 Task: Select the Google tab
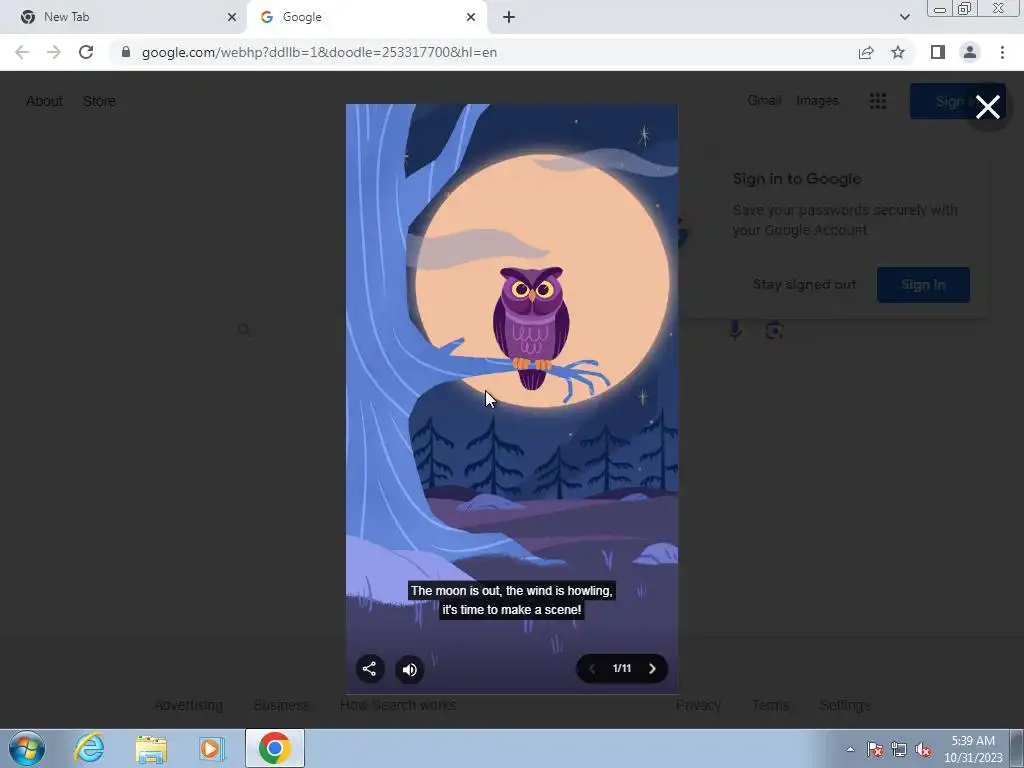click(366, 17)
